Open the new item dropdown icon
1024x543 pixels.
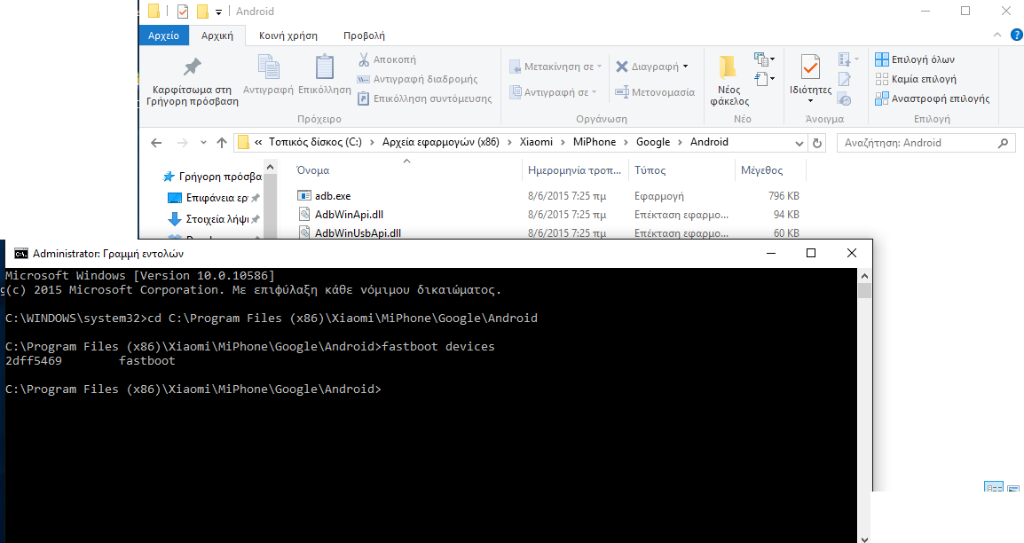[764, 59]
